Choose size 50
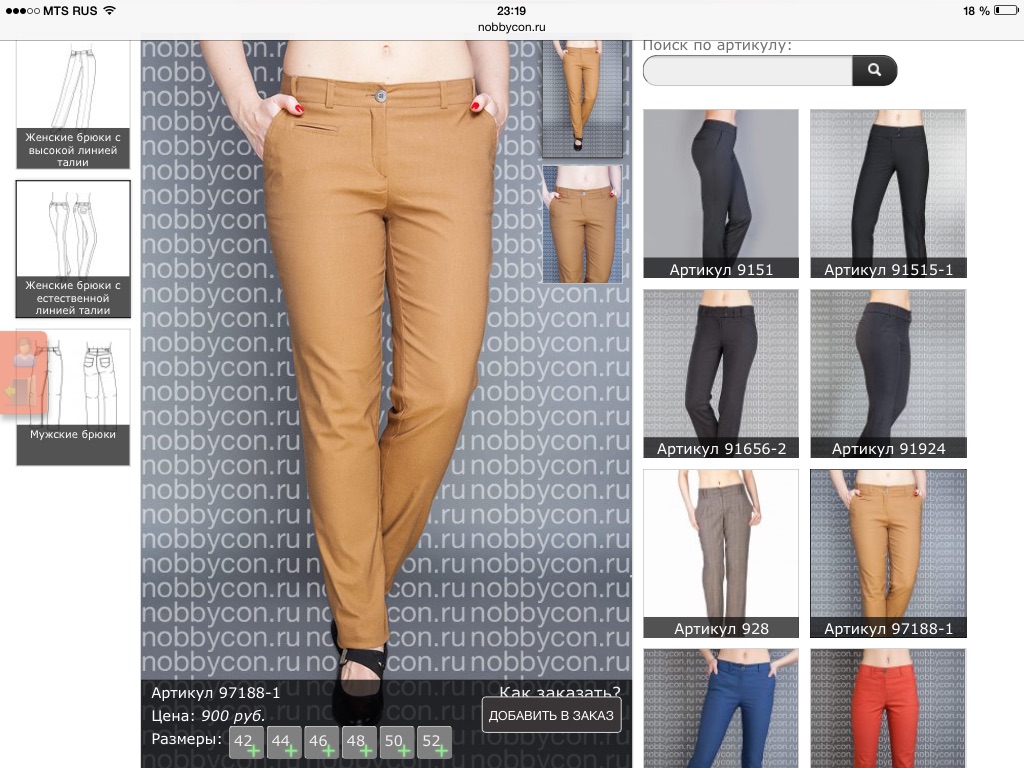This screenshot has height=768, width=1024. 396,742
